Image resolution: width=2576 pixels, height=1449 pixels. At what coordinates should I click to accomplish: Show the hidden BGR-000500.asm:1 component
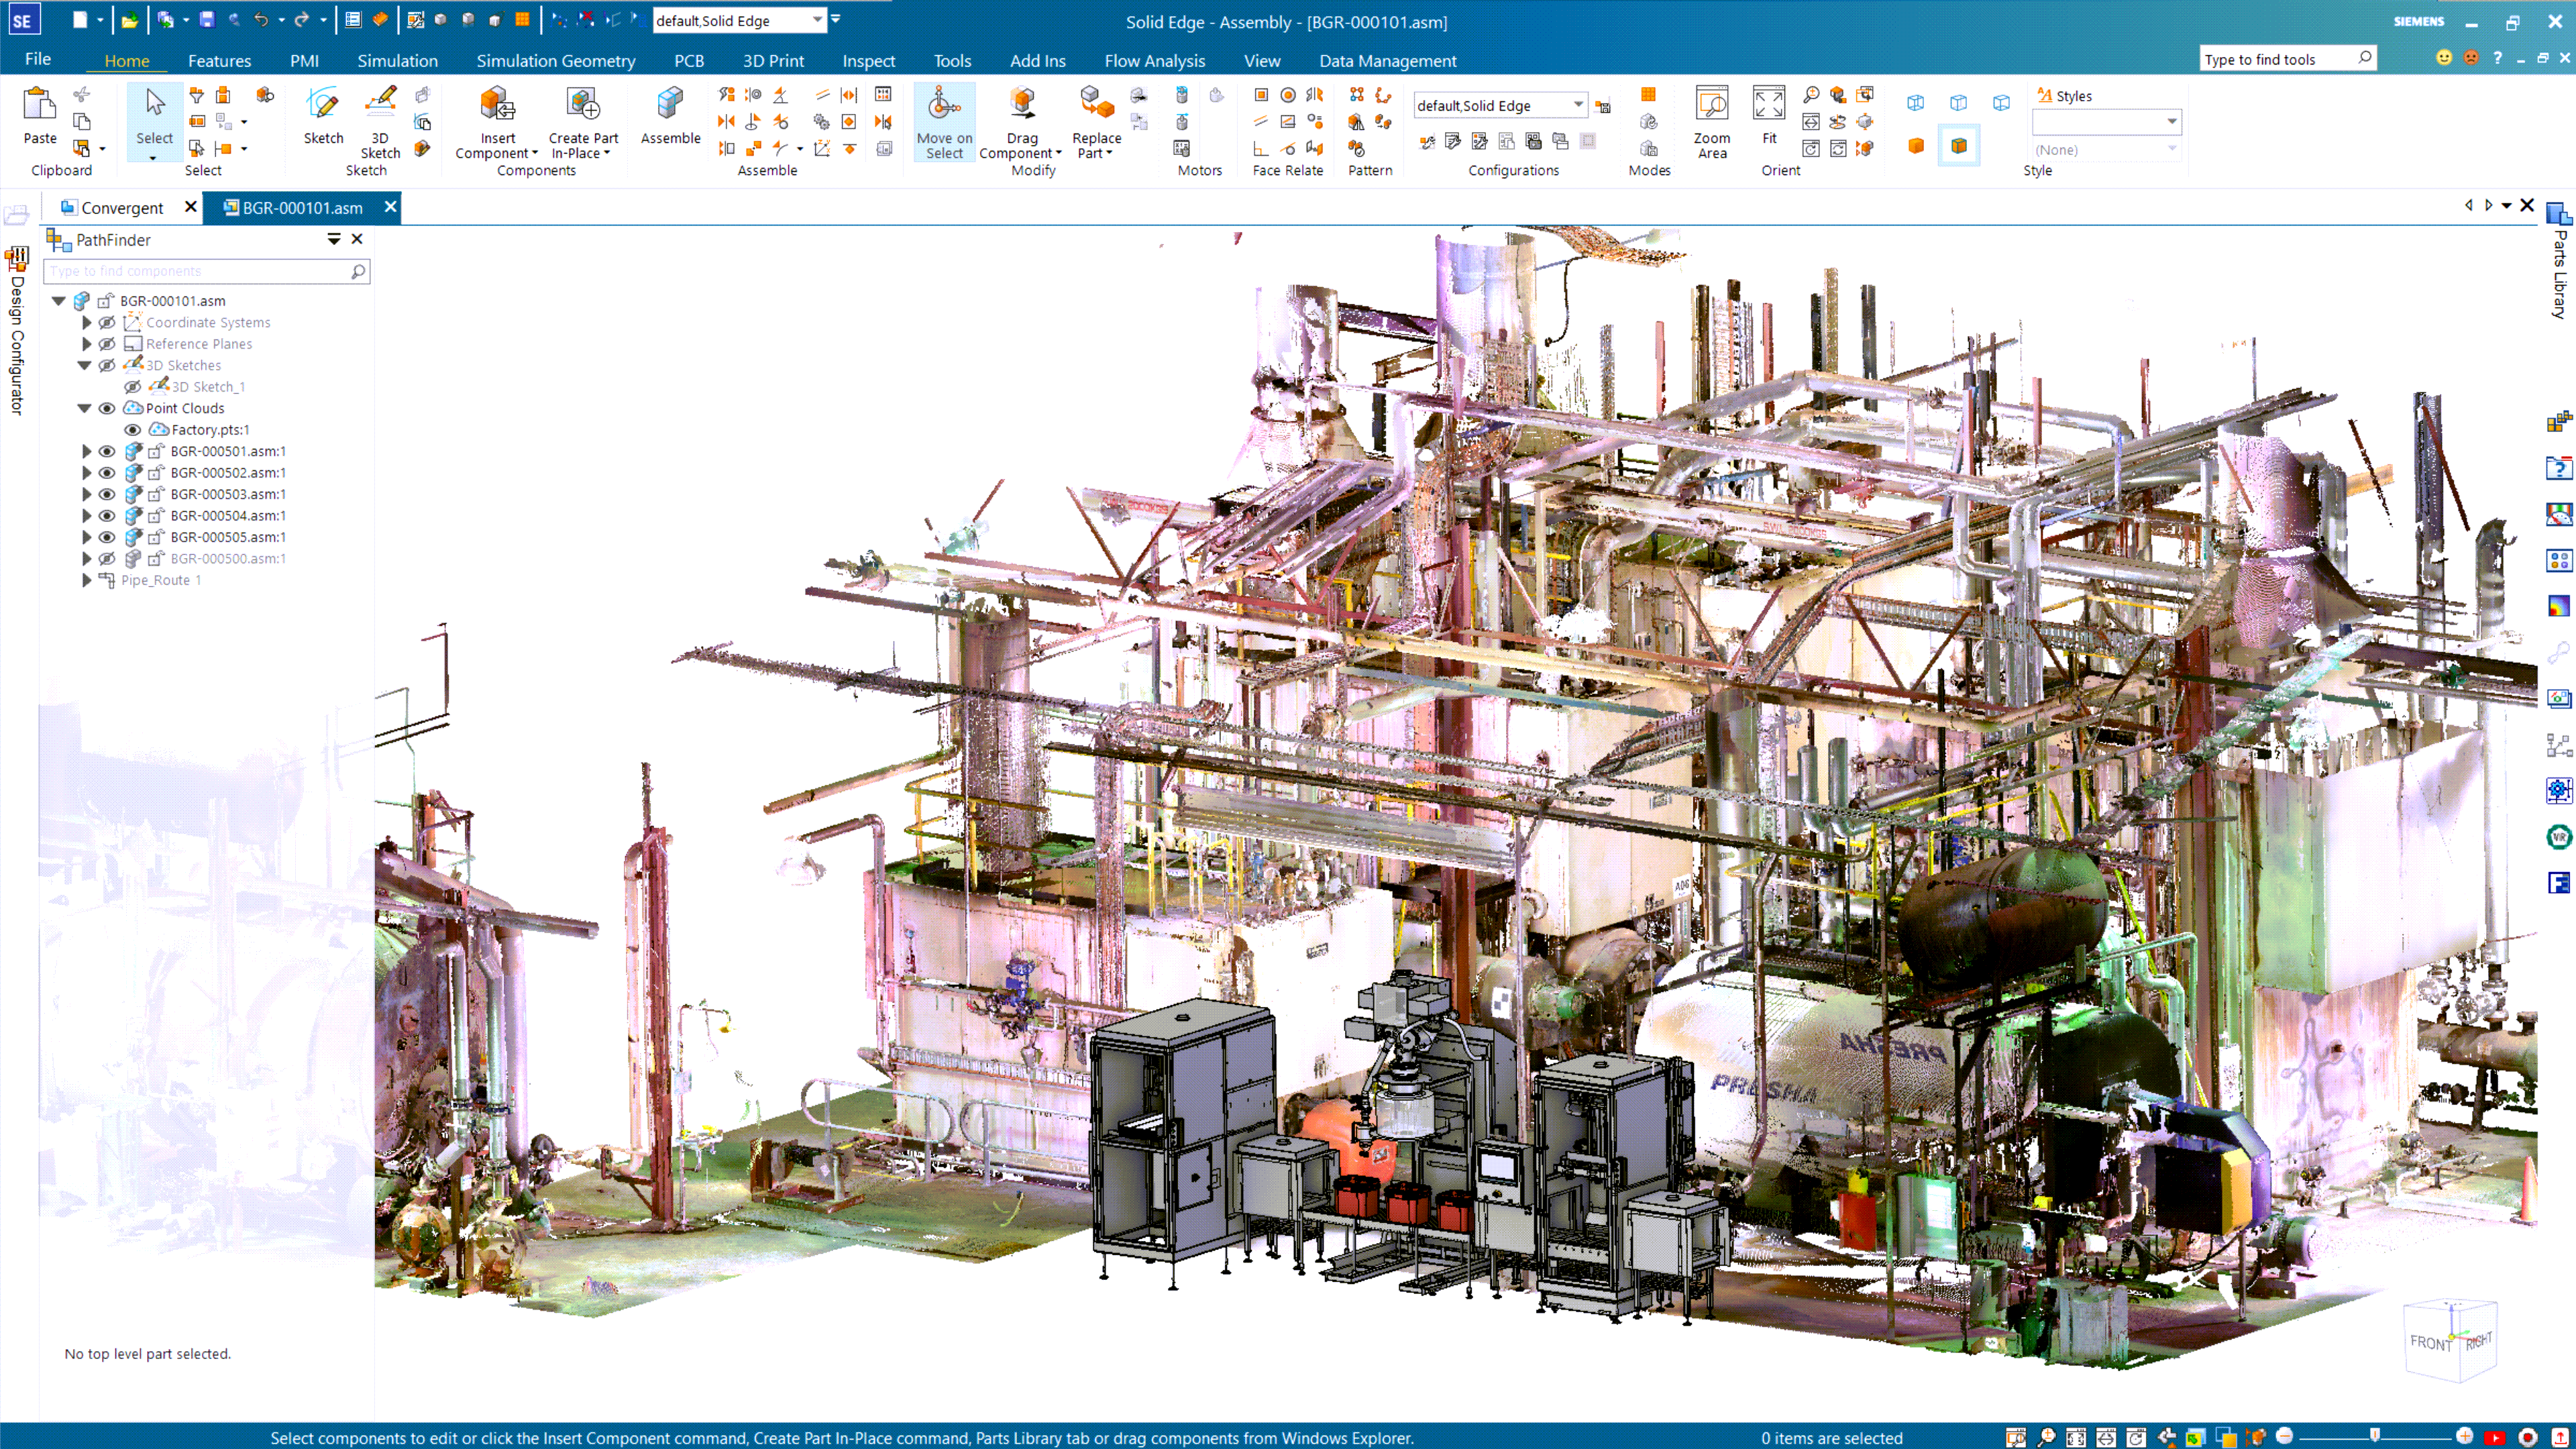click(107, 558)
